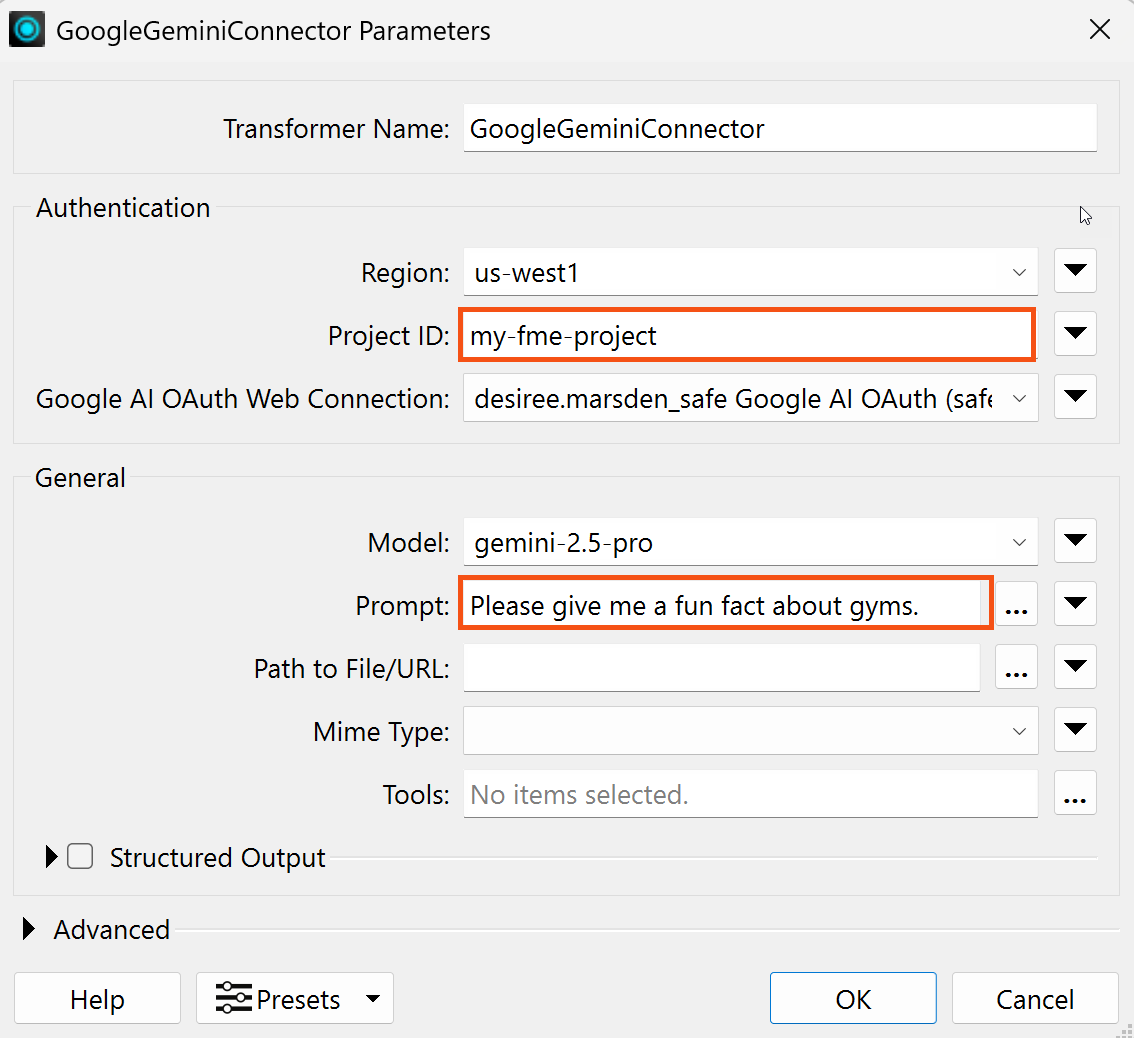This screenshot has height=1038, width=1134.
Task: Enable the Structured Output checkbox
Action: (x=80, y=856)
